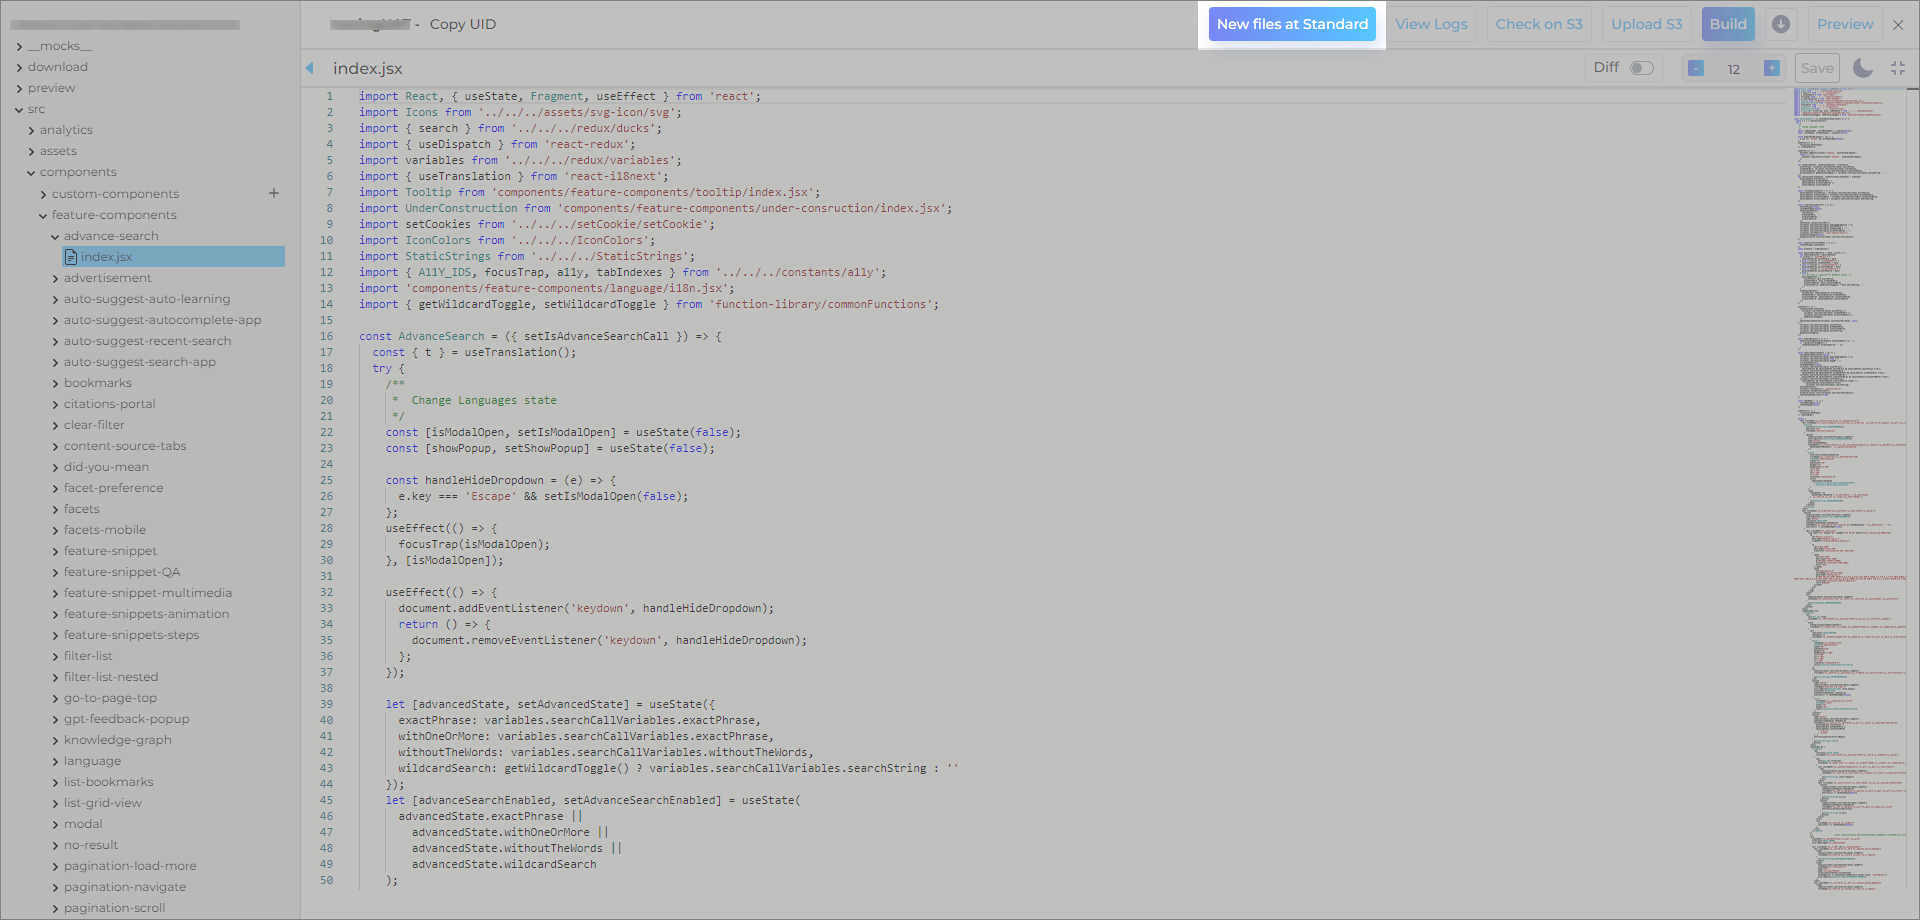
Task: Click Copy UID label
Action: coord(462,24)
